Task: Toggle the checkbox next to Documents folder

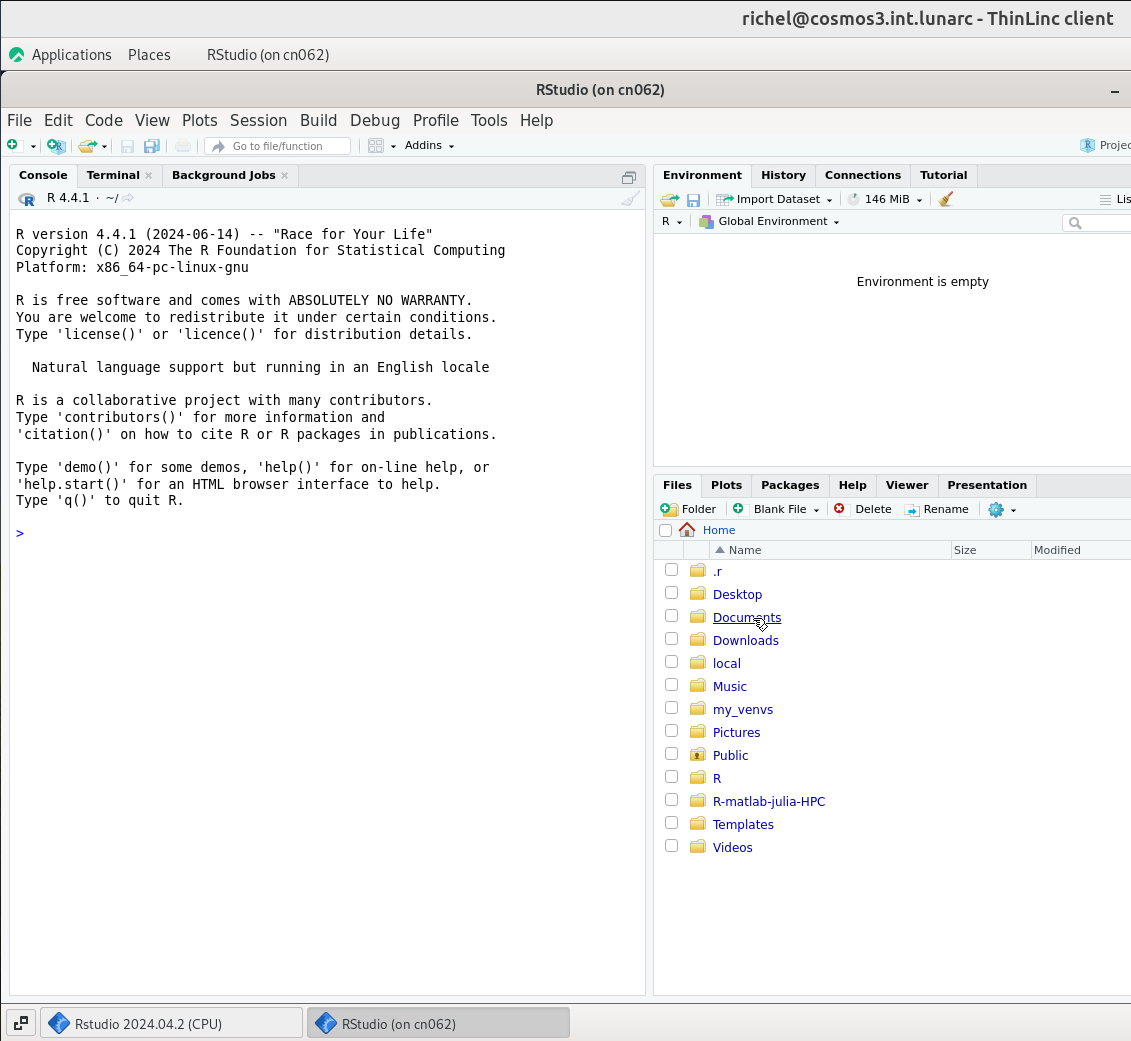Action: pyautogui.click(x=671, y=615)
